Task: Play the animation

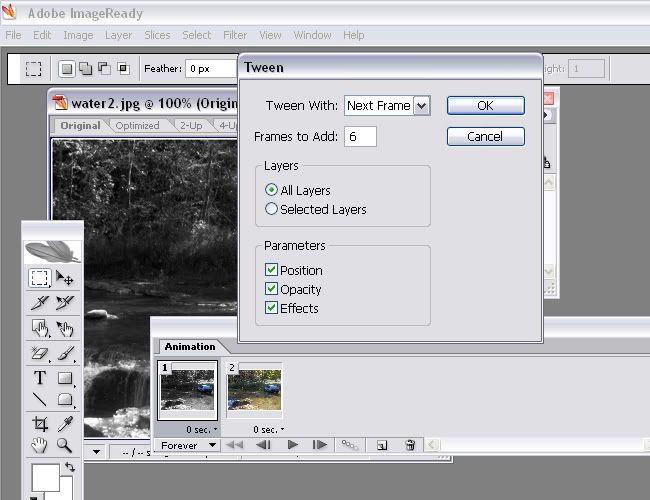Action: coord(293,445)
